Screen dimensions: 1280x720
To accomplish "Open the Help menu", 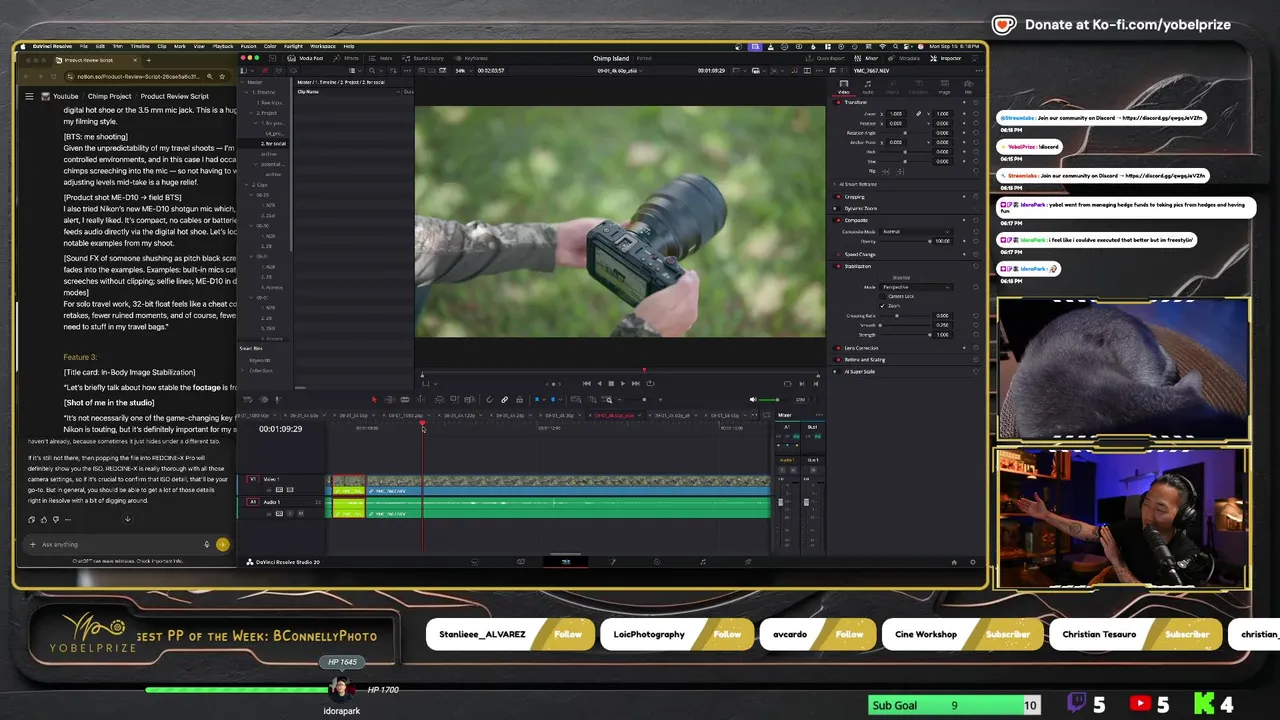I will (x=349, y=46).
